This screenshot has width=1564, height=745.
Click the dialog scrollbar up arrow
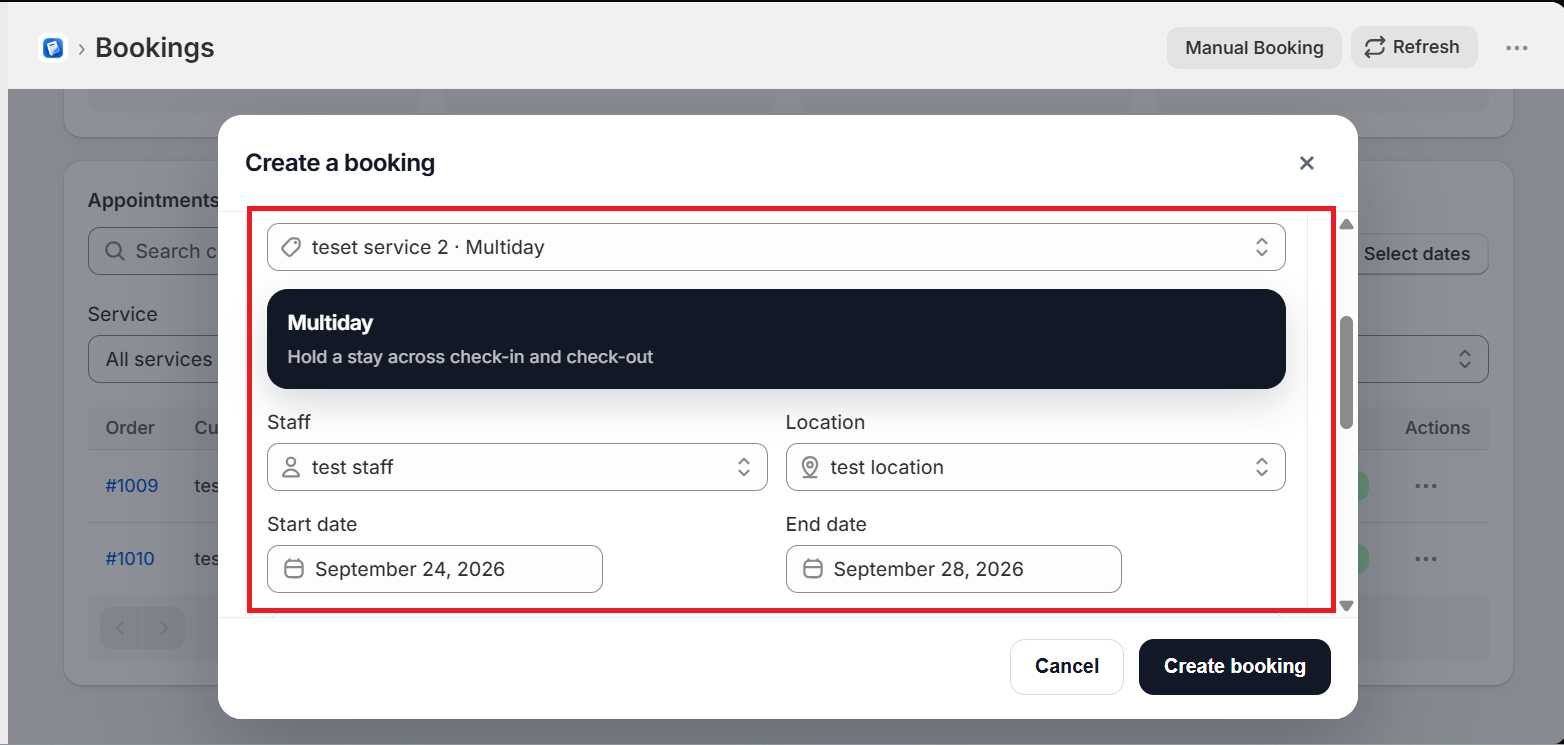1346,224
